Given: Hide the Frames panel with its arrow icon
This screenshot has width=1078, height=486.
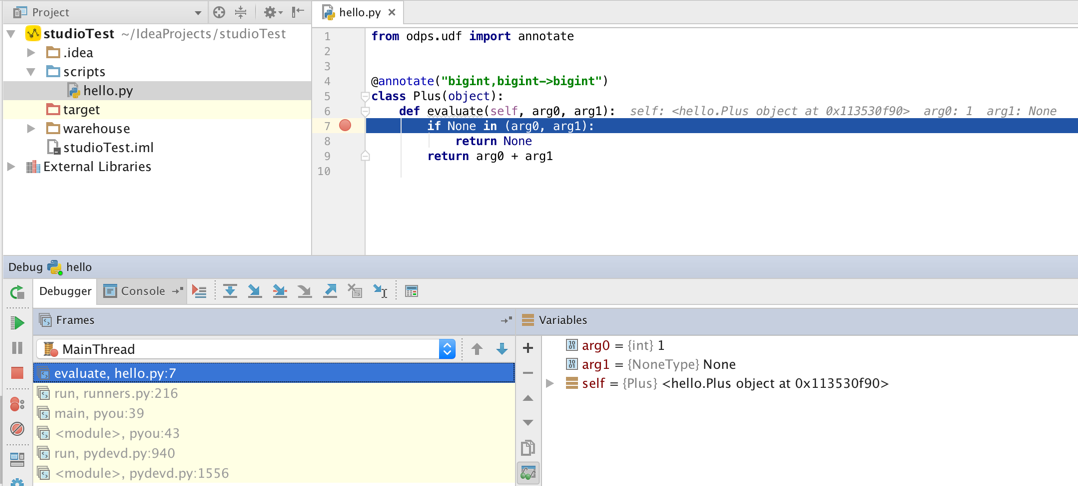Looking at the screenshot, I should (x=507, y=320).
